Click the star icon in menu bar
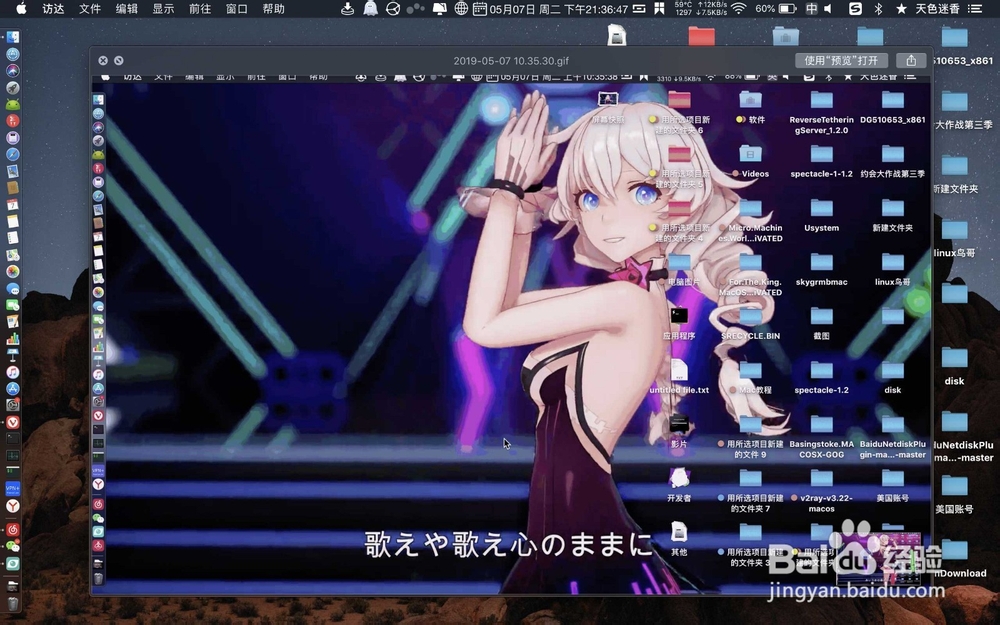 901,9
